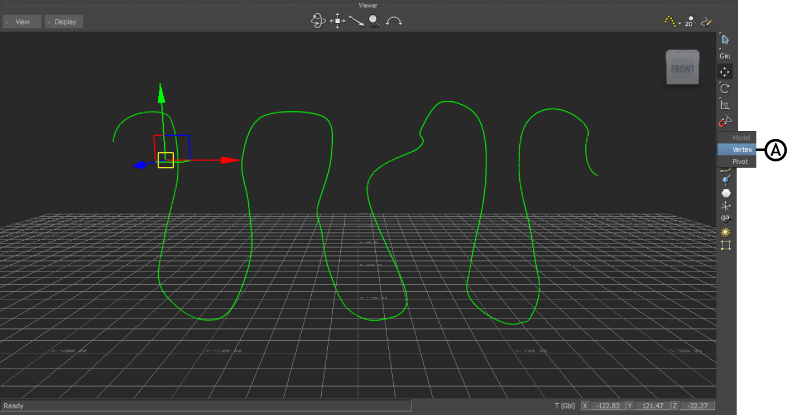Click the Z coordinate field -22.27
The height and width of the screenshot is (415, 787).
coord(697,405)
